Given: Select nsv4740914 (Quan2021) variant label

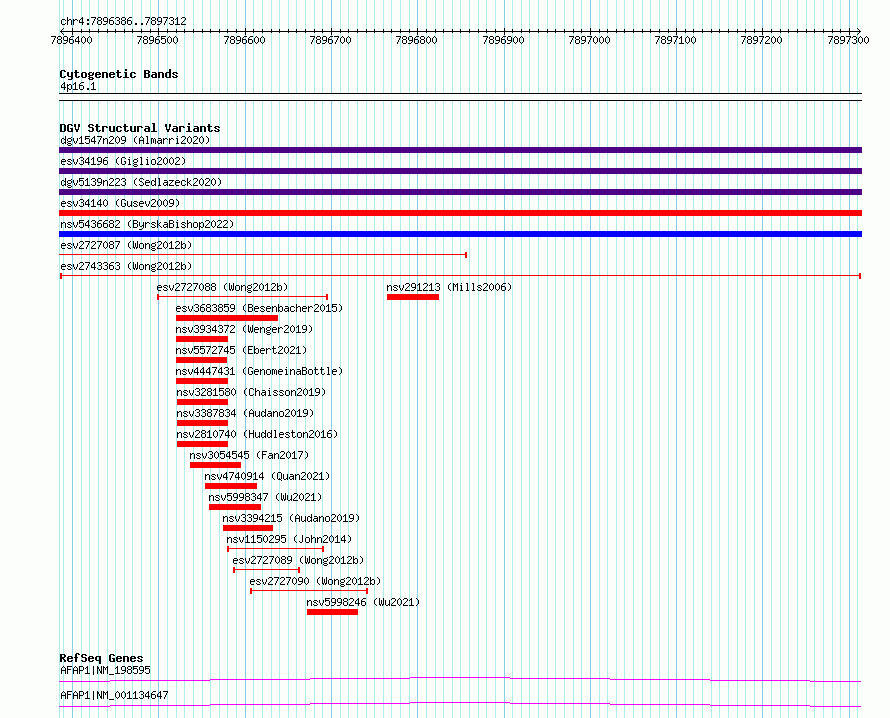Looking at the screenshot, I should [x=267, y=476].
